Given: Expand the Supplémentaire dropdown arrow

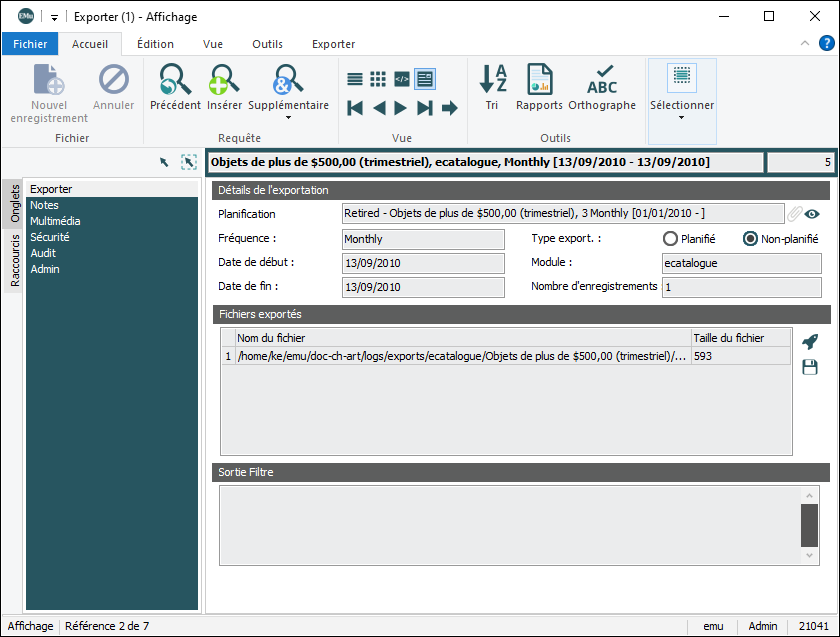Looking at the screenshot, I should 288,118.
